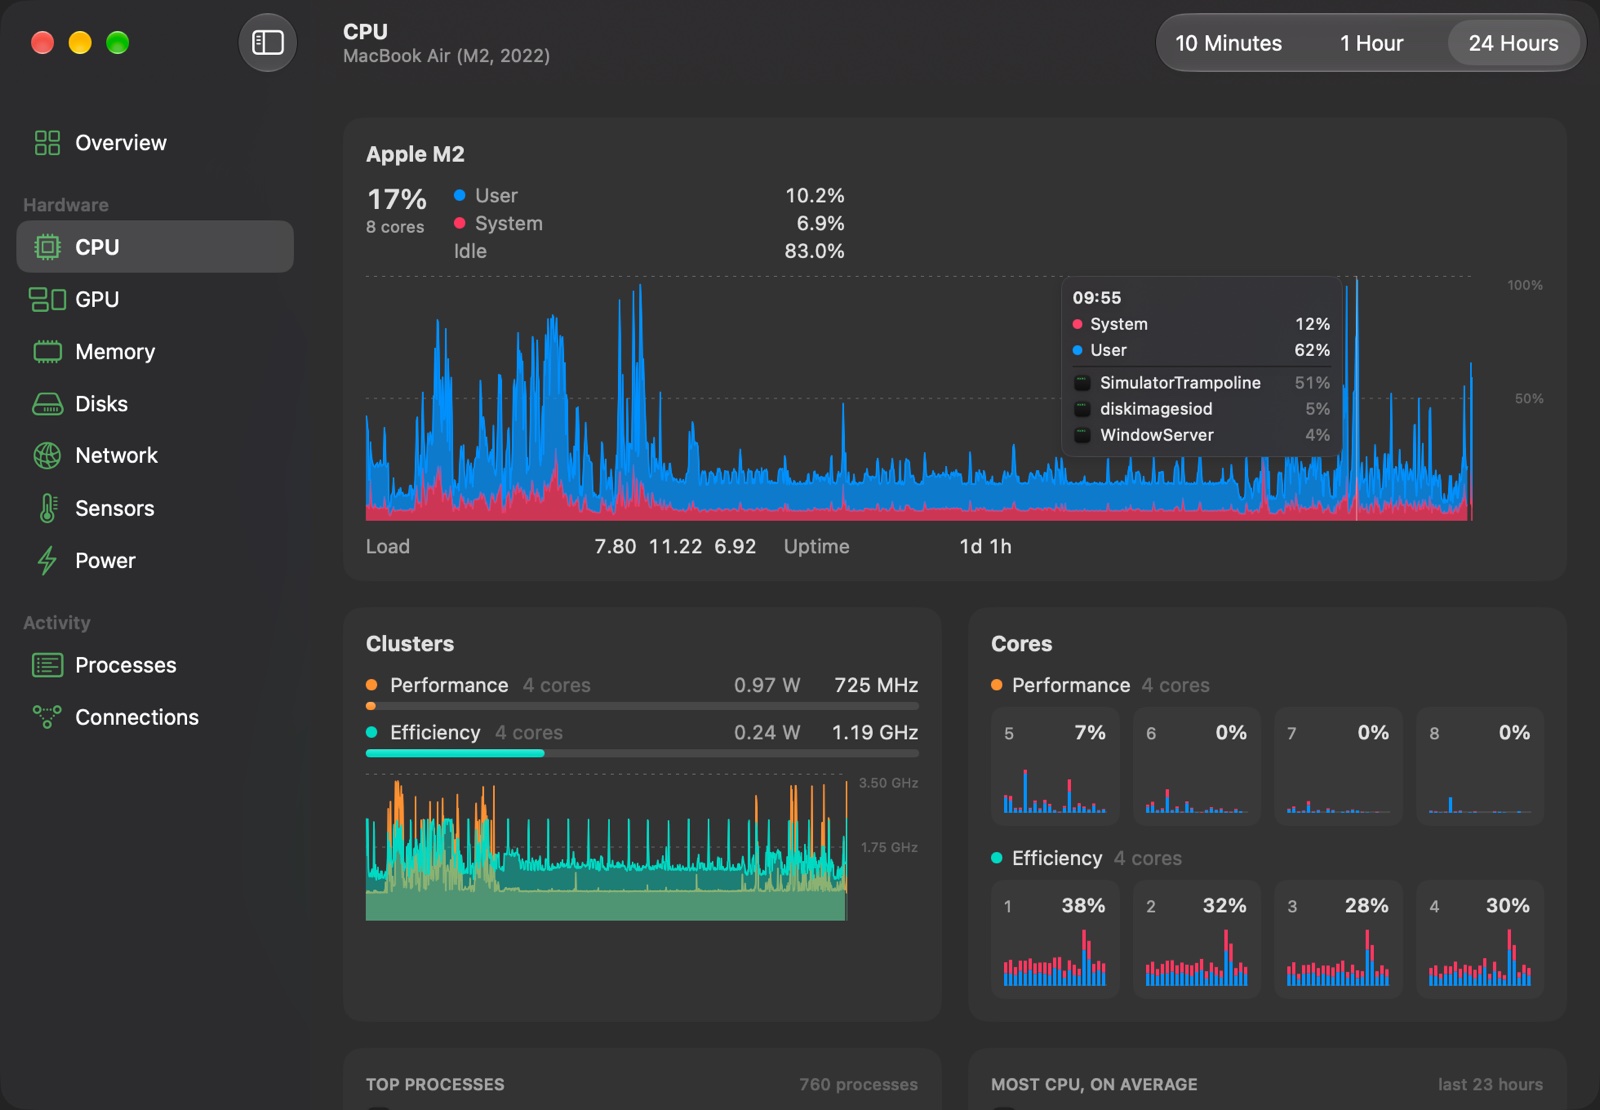Image resolution: width=1600 pixels, height=1110 pixels.
Task: Show the Processes activity view
Action: click(x=155, y=665)
